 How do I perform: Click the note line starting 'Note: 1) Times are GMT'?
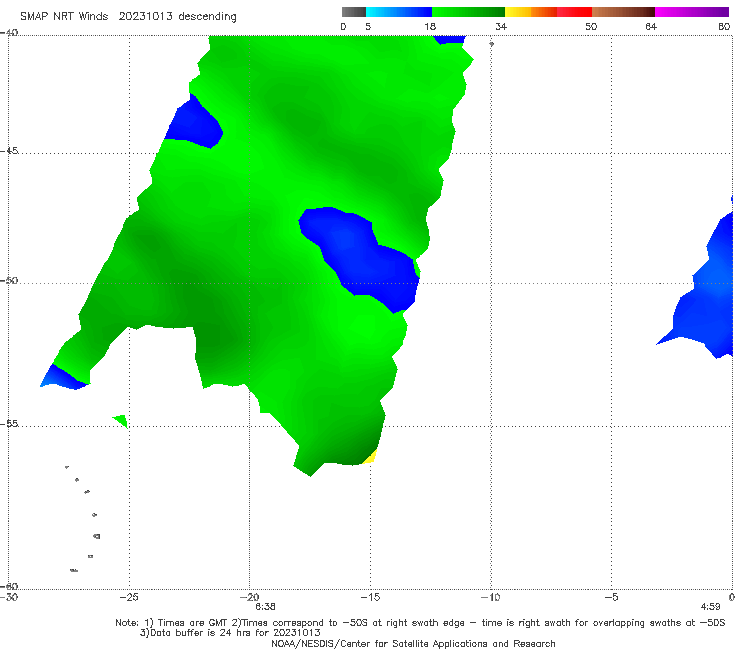420,623
